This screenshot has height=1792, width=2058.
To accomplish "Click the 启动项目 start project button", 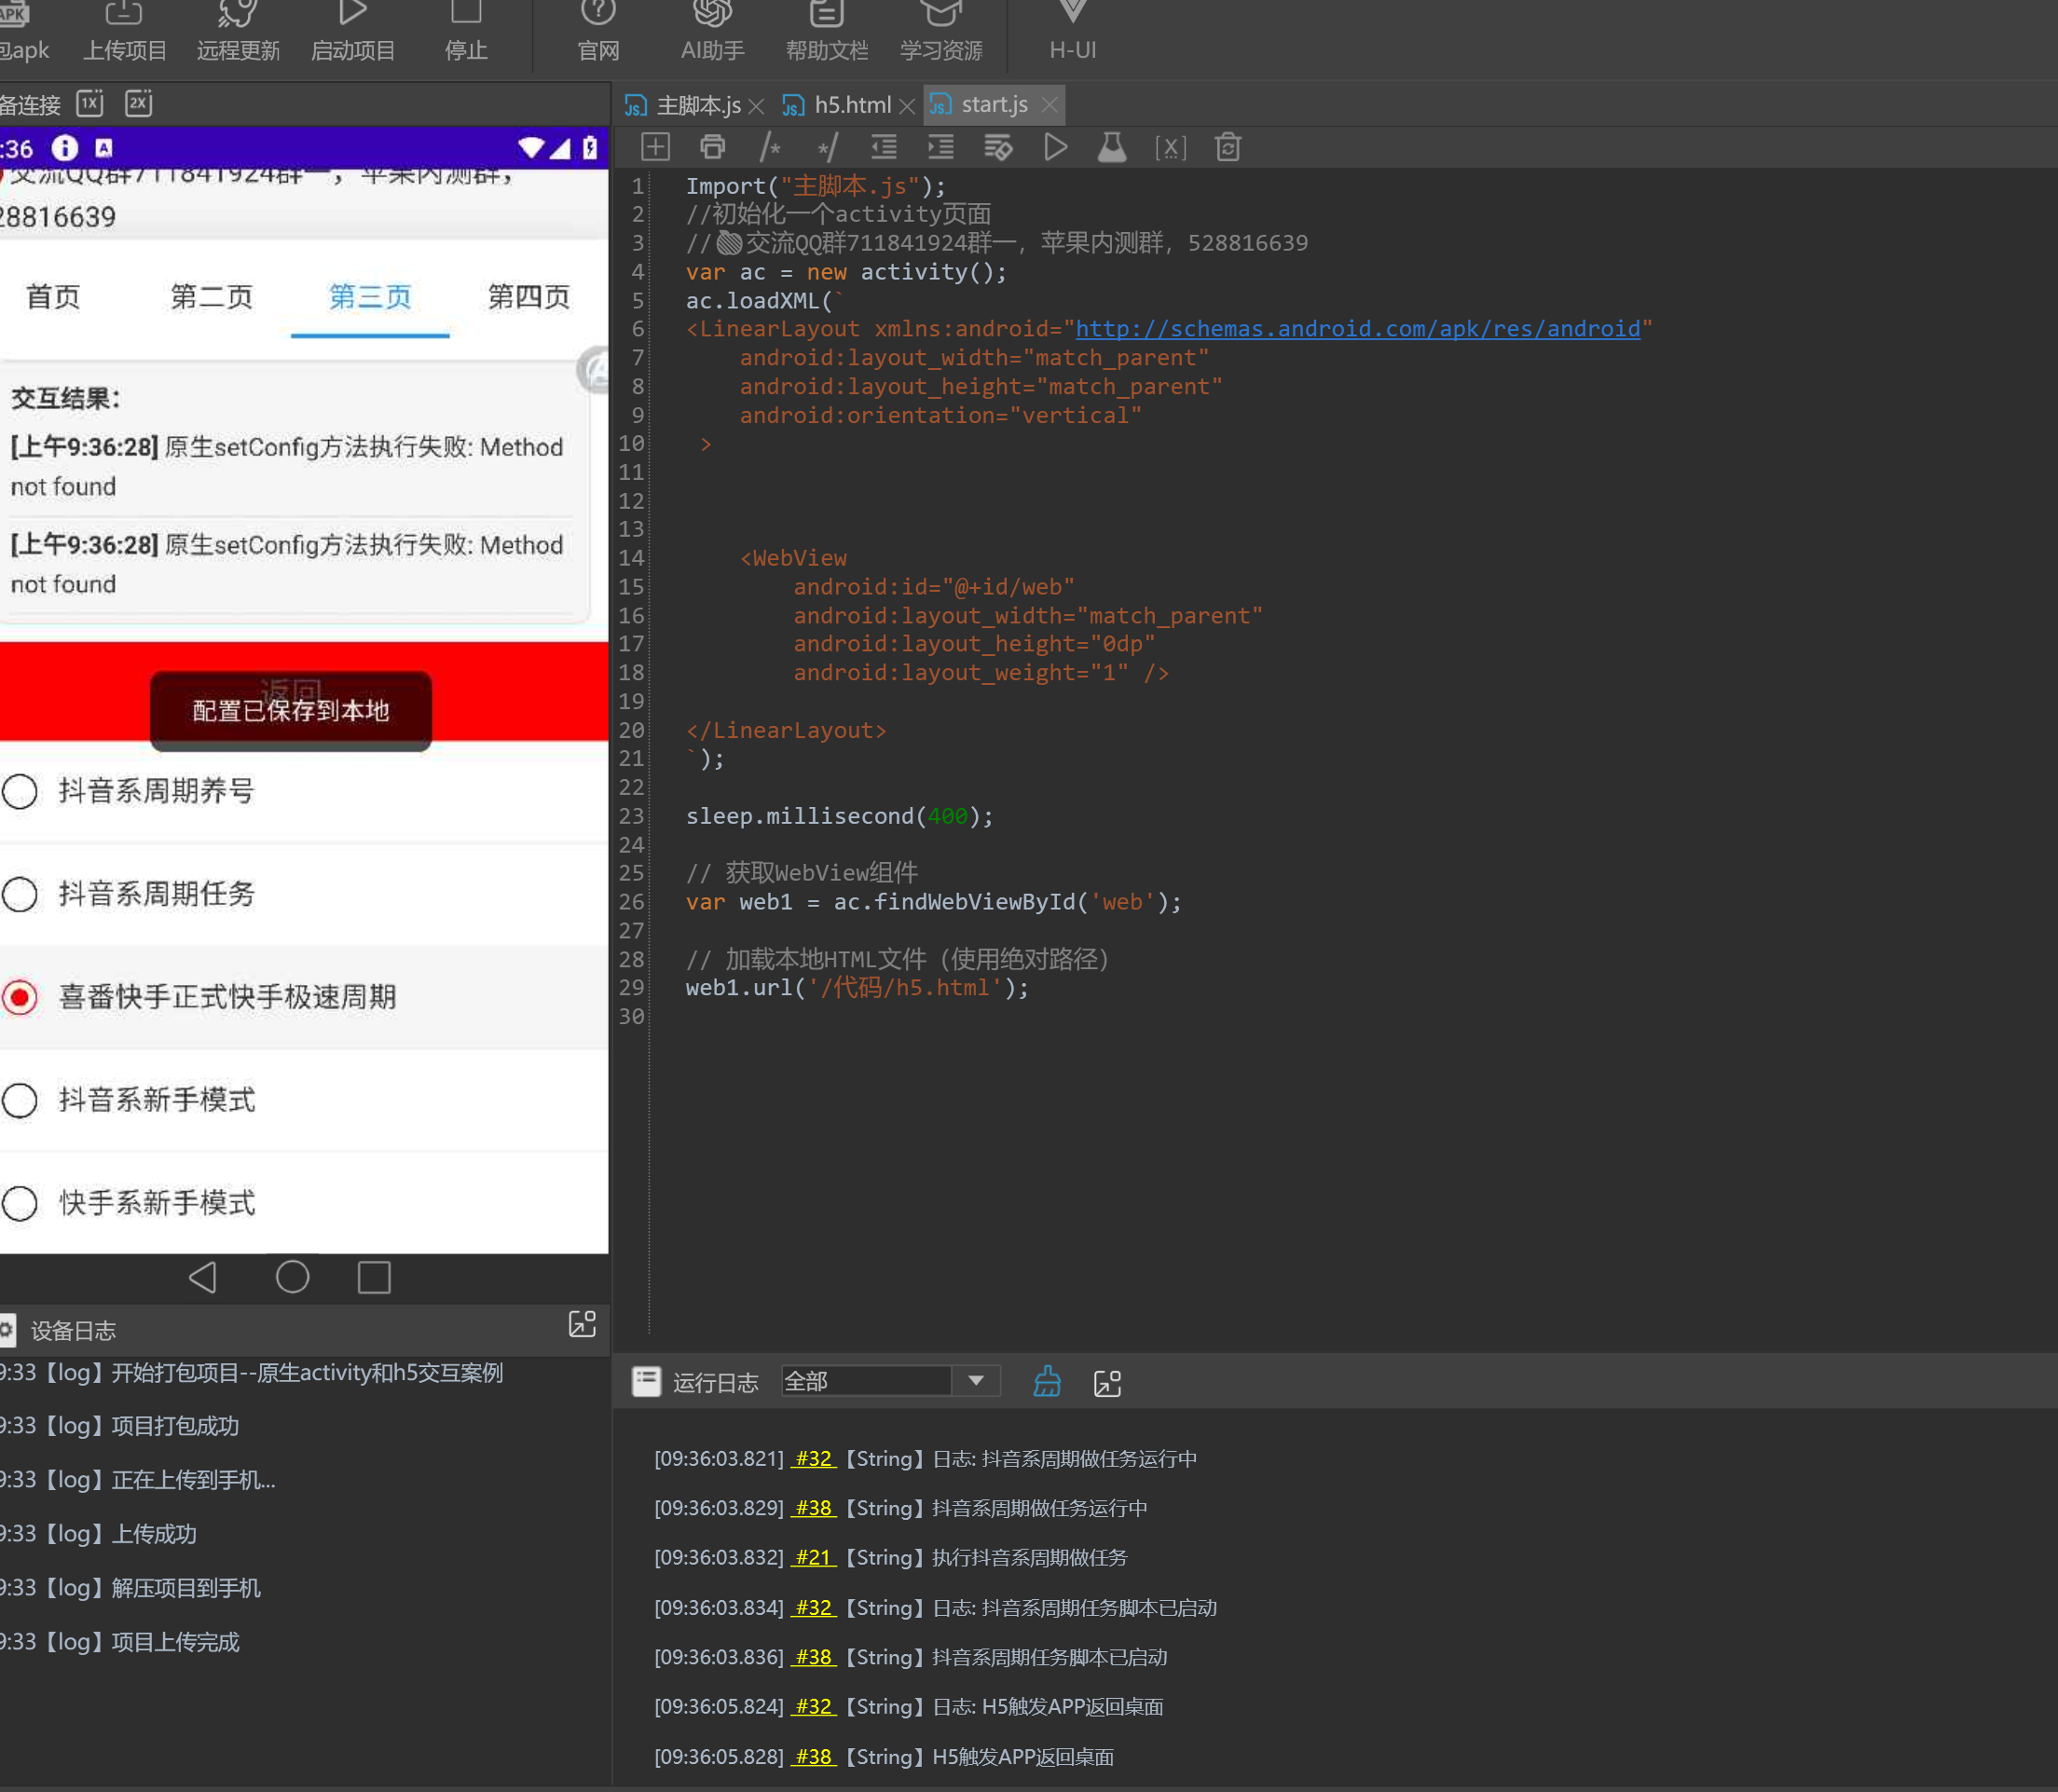I will coord(352,30).
